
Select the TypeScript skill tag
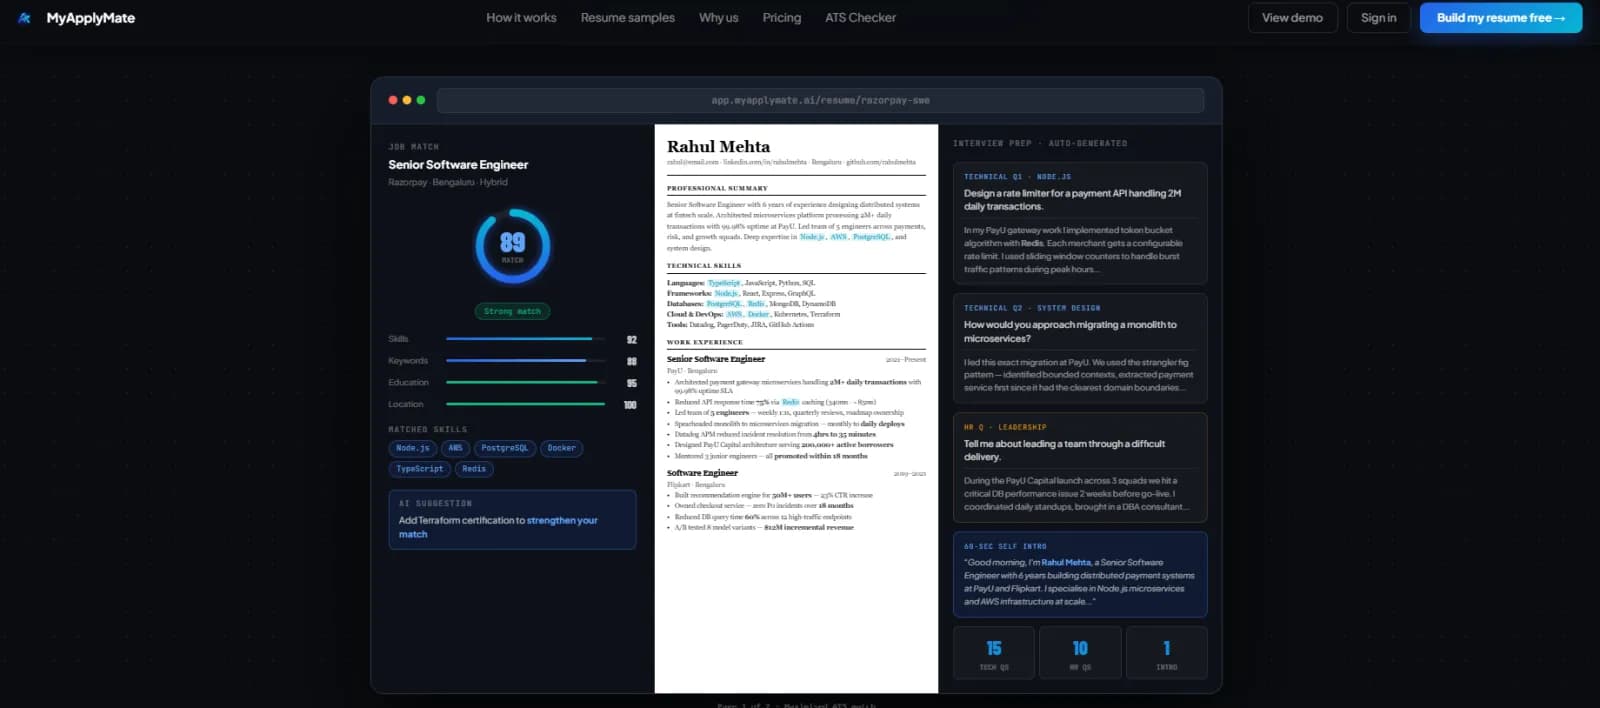pyautogui.click(x=419, y=469)
